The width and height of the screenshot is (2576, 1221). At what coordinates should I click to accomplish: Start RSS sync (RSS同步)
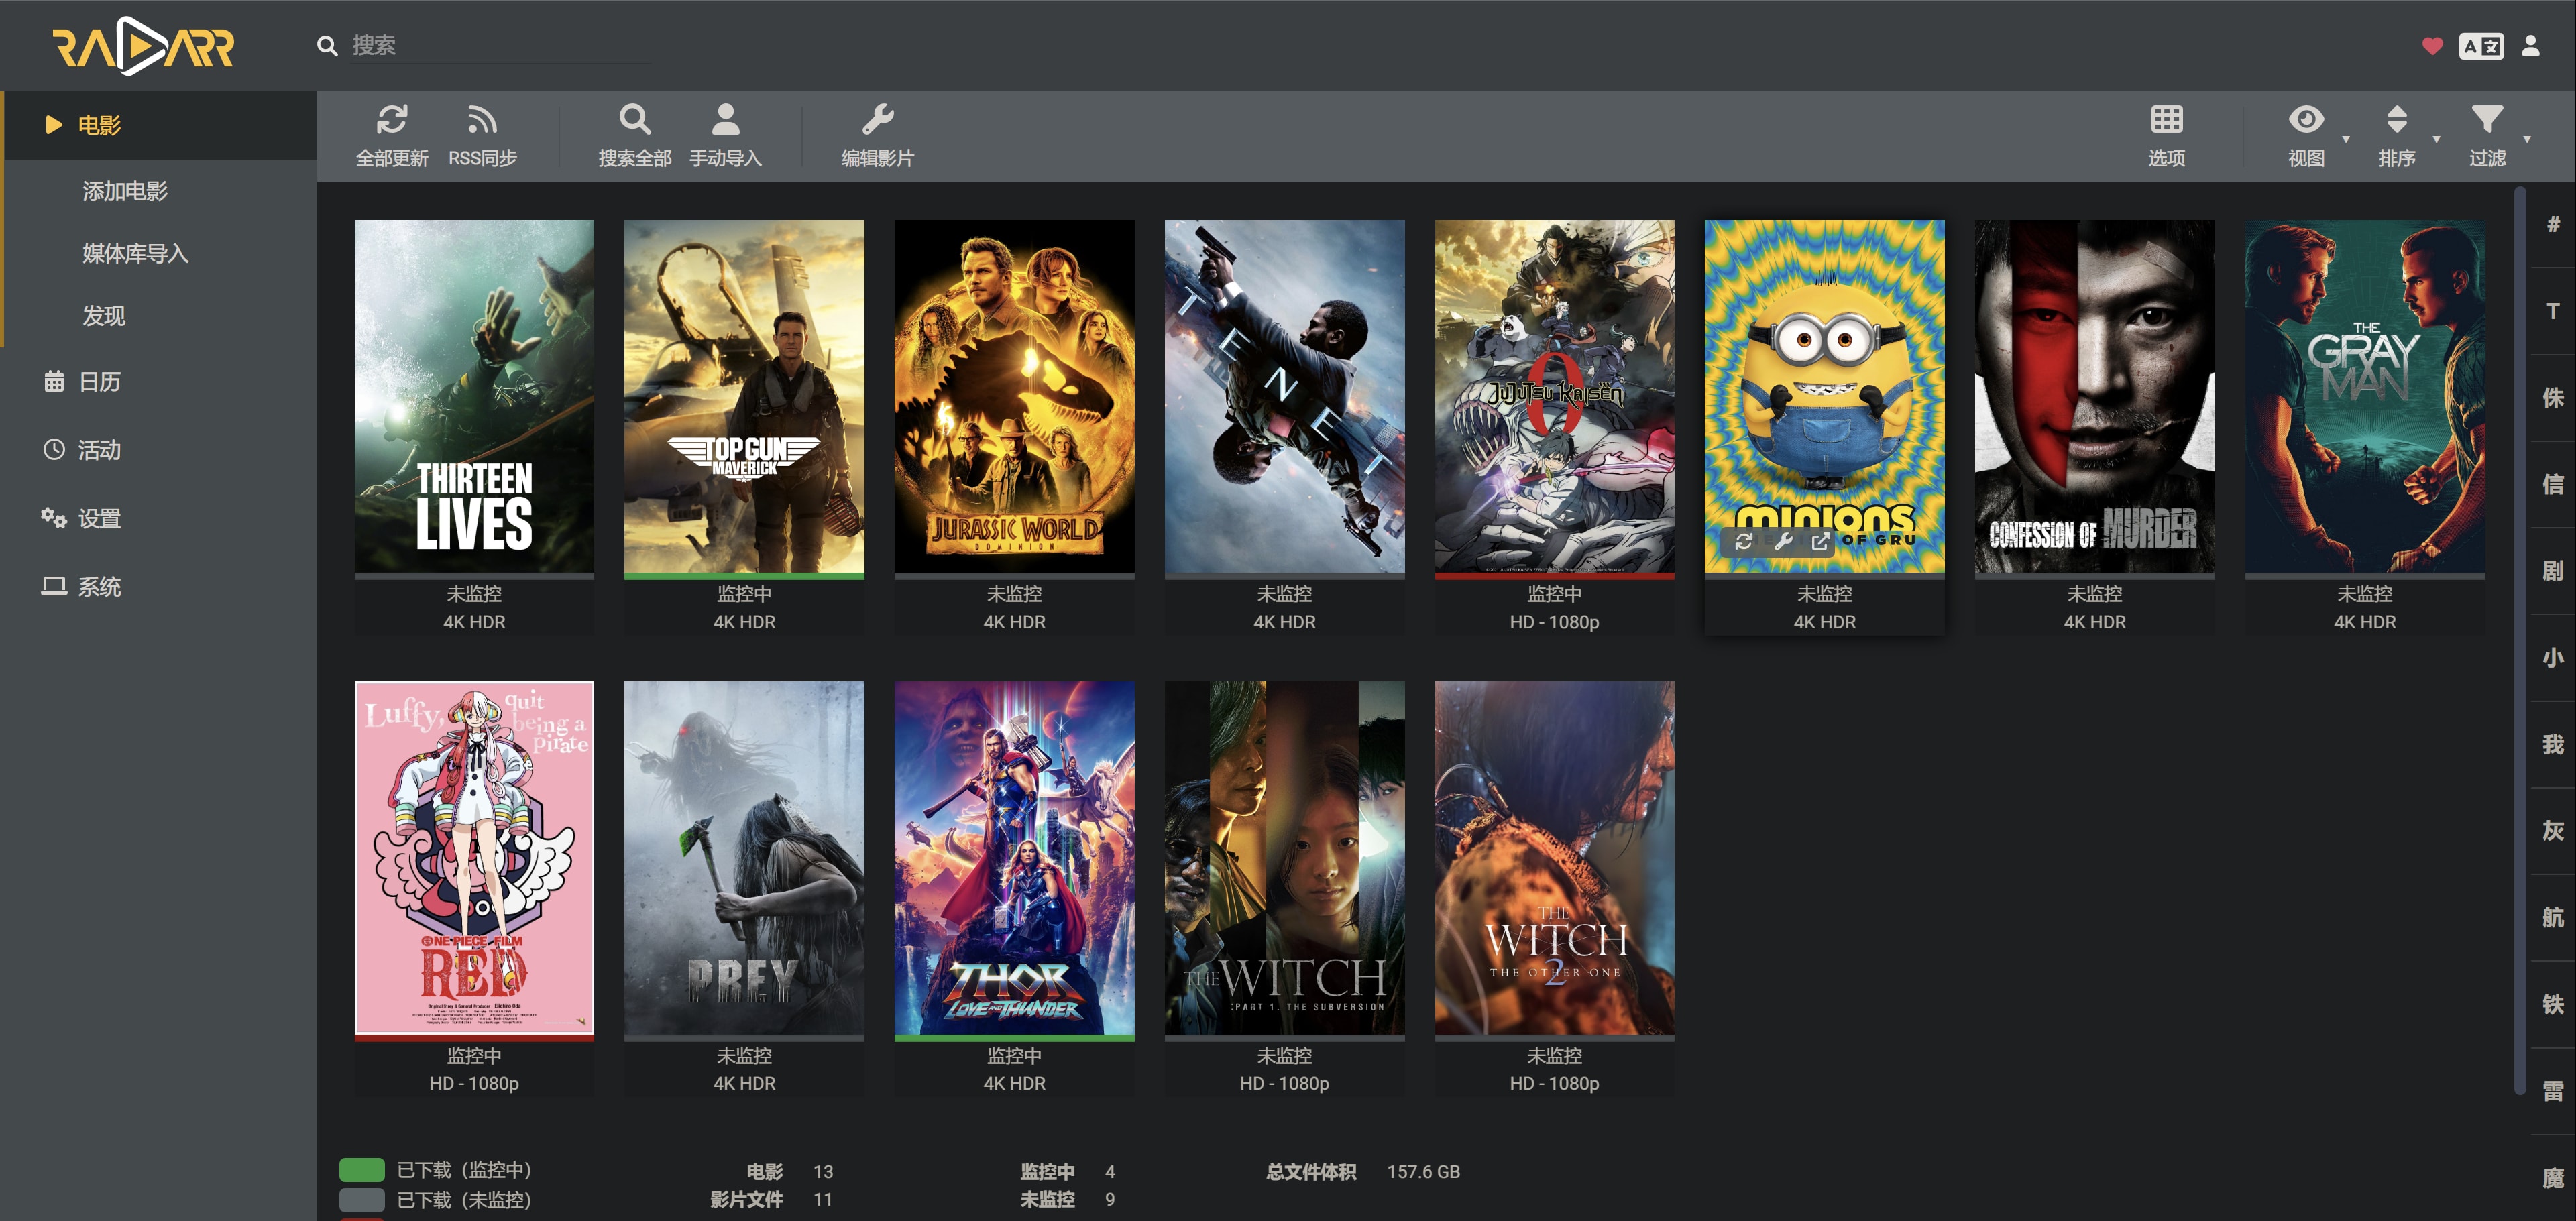point(482,120)
